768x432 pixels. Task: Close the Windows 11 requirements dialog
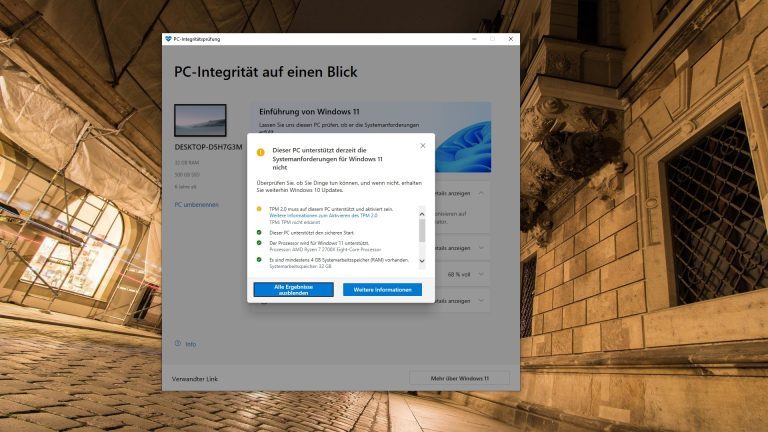[x=423, y=146]
